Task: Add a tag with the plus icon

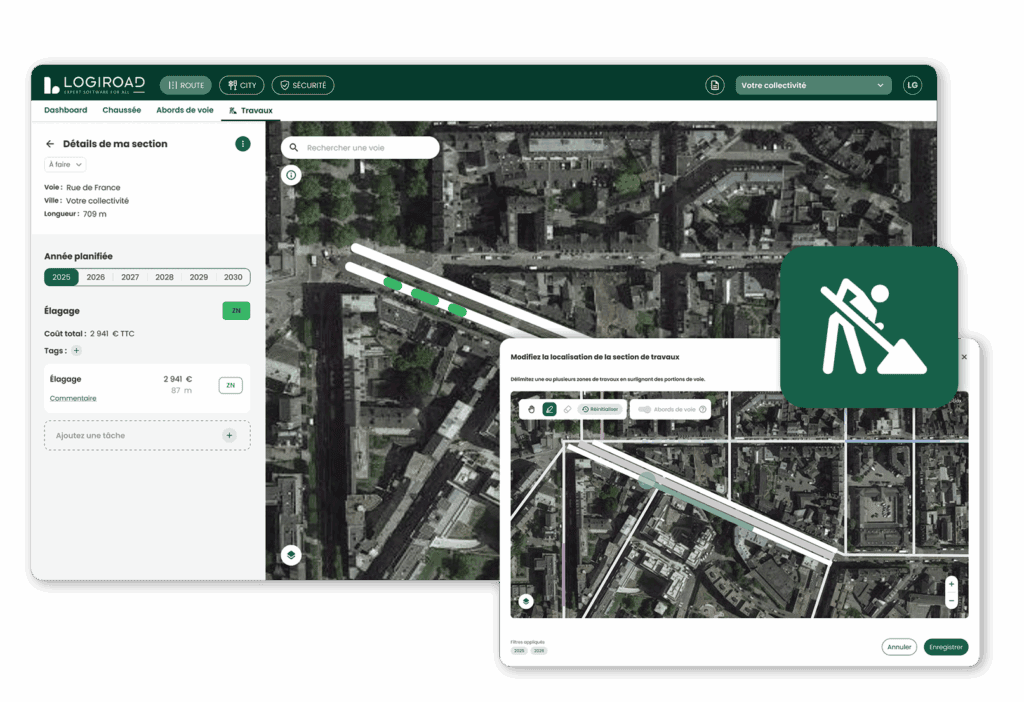Action: point(77,351)
